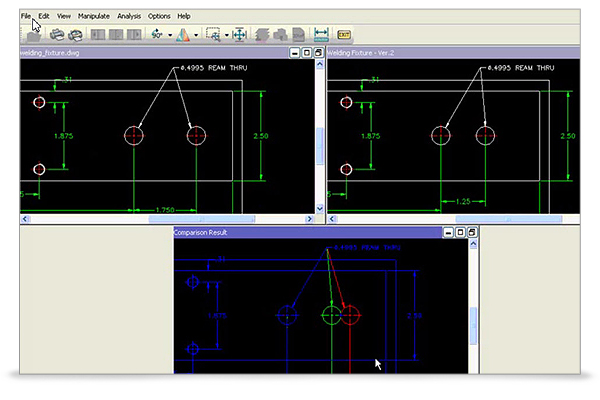Viewport: 600px width, 400px height.
Task: Select the zoom window tool icon
Action: [x=214, y=34]
